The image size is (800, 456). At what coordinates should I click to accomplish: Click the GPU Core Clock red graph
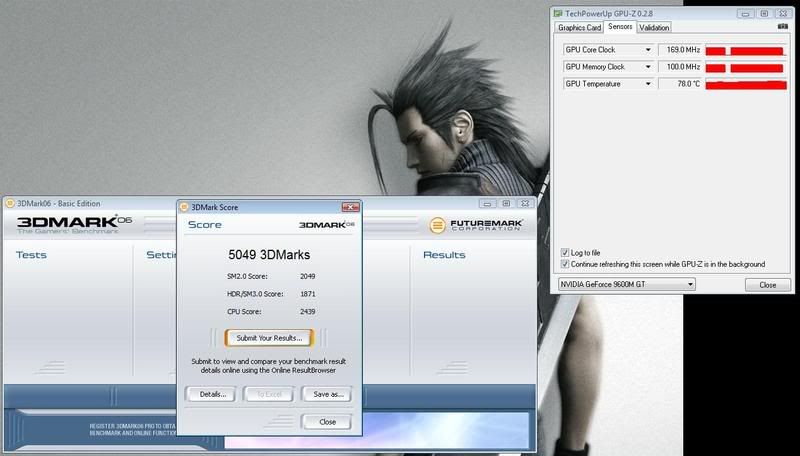click(x=746, y=50)
